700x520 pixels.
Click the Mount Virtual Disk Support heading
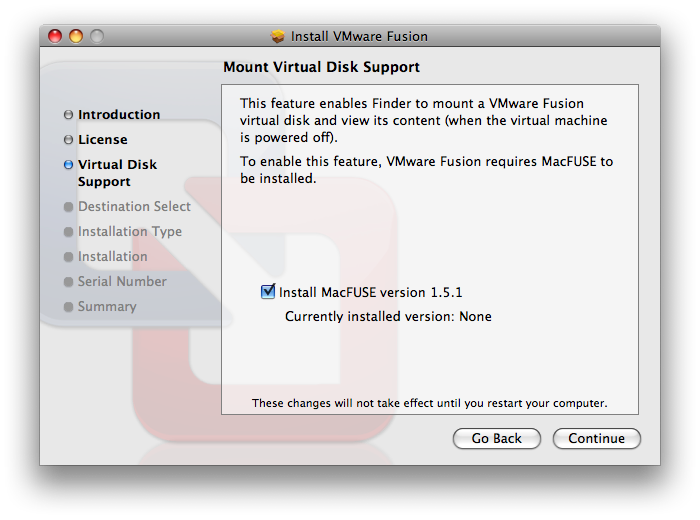pyautogui.click(x=321, y=67)
